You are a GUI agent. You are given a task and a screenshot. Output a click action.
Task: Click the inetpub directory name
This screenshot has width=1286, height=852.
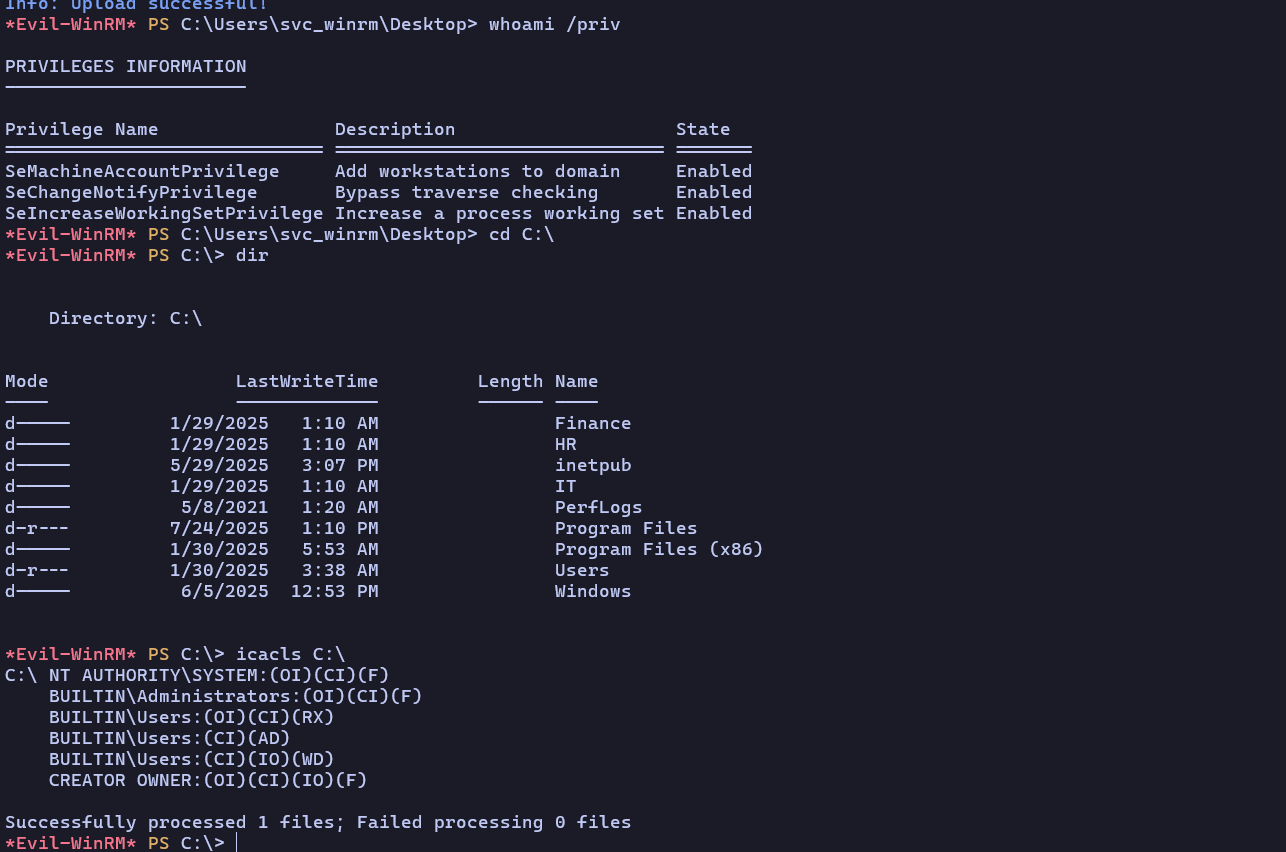[593, 465]
